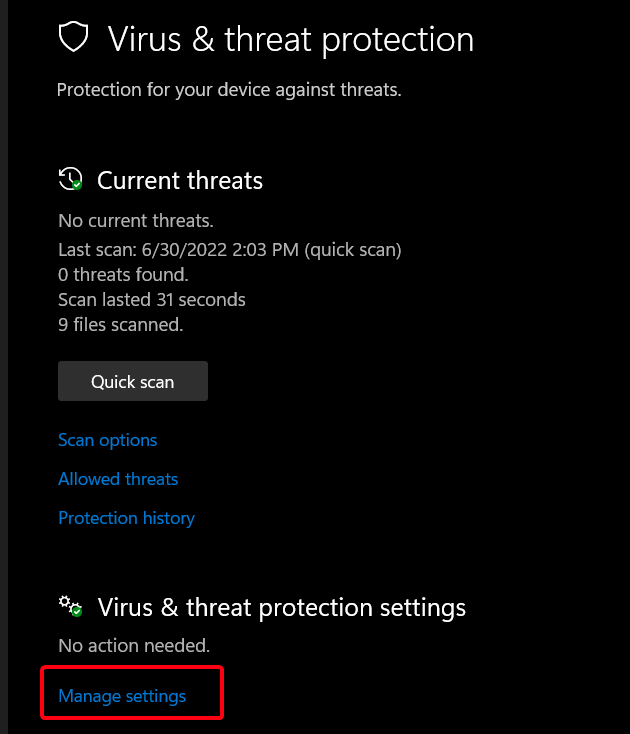This screenshot has height=734, width=630.
Task: Click the '9 files scanned.' text
Action: 120,324
